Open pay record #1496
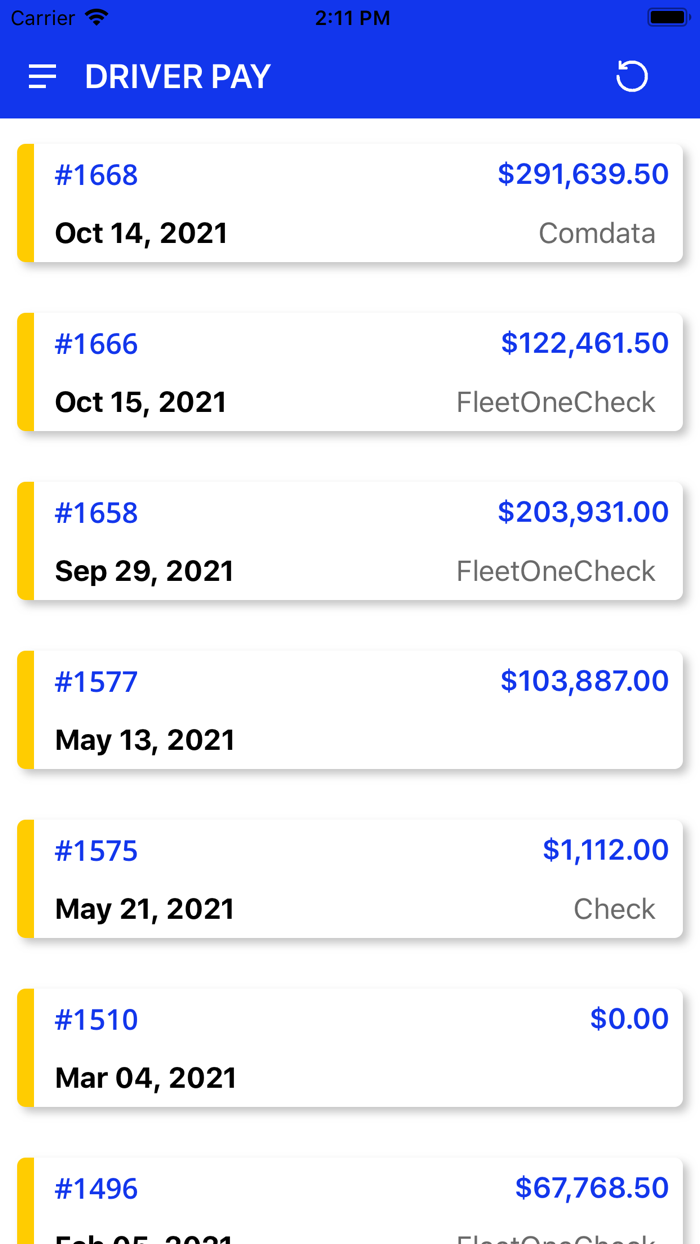 click(x=95, y=1188)
